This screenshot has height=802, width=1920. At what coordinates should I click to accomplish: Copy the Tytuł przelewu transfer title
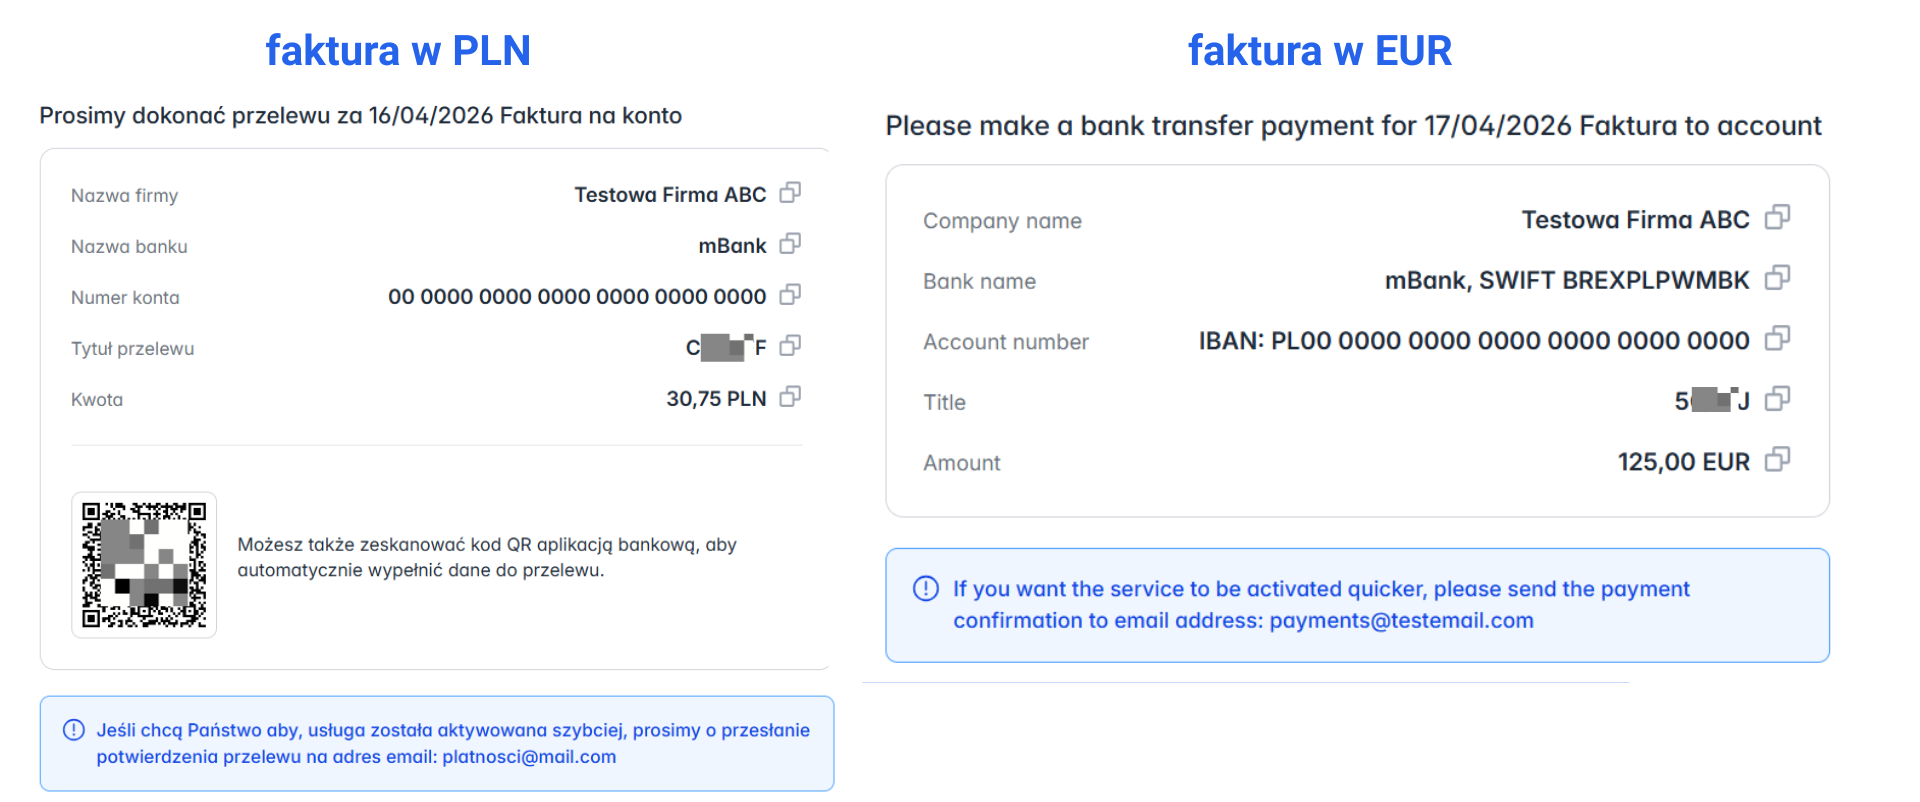click(x=790, y=345)
